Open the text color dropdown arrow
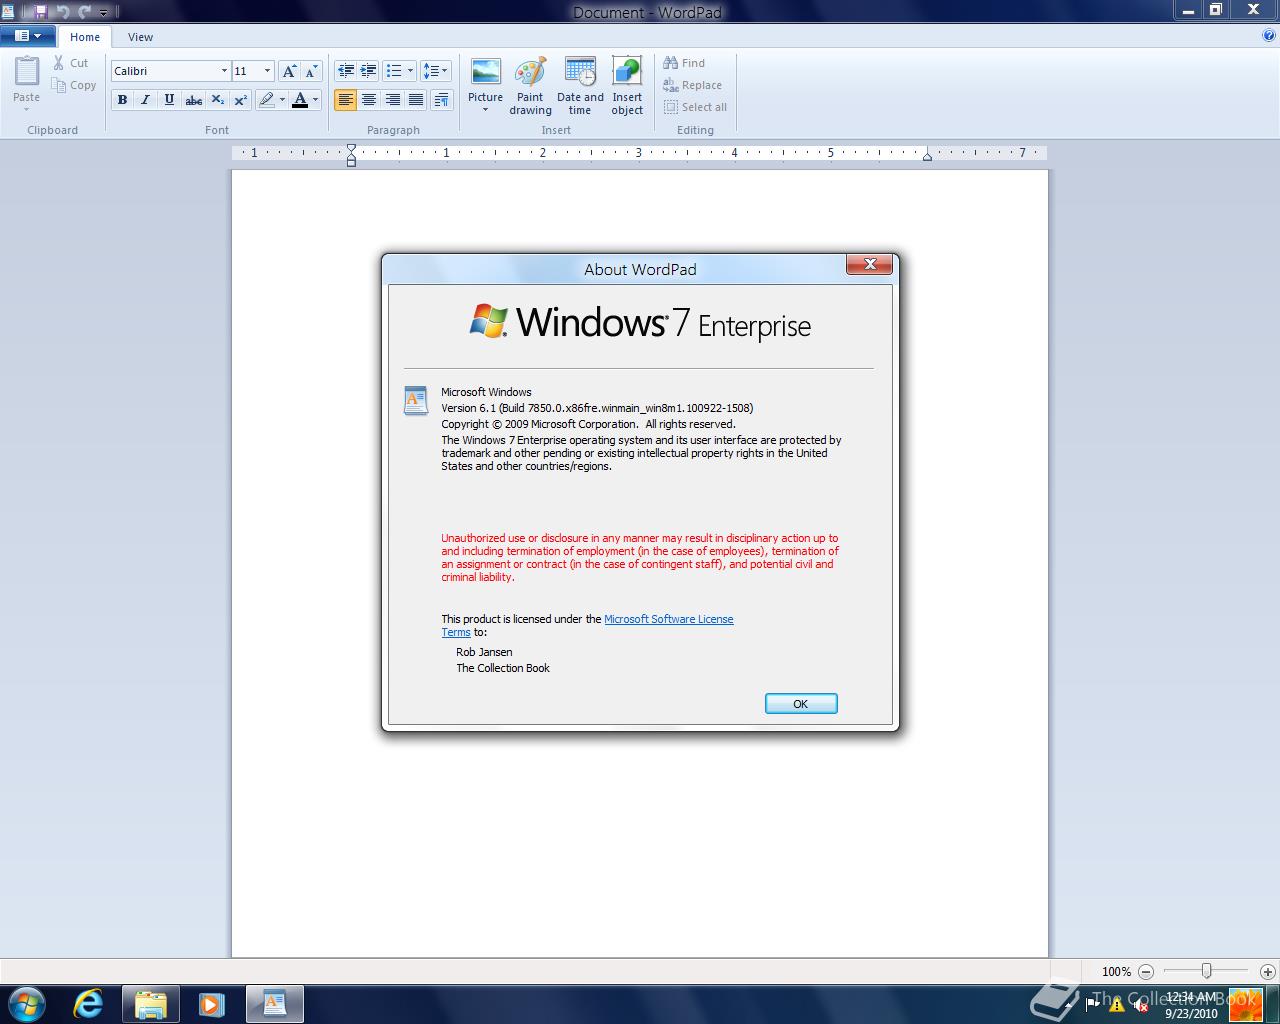Image resolution: width=1280 pixels, height=1024 pixels. pyautogui.click(x=315, y=100)
